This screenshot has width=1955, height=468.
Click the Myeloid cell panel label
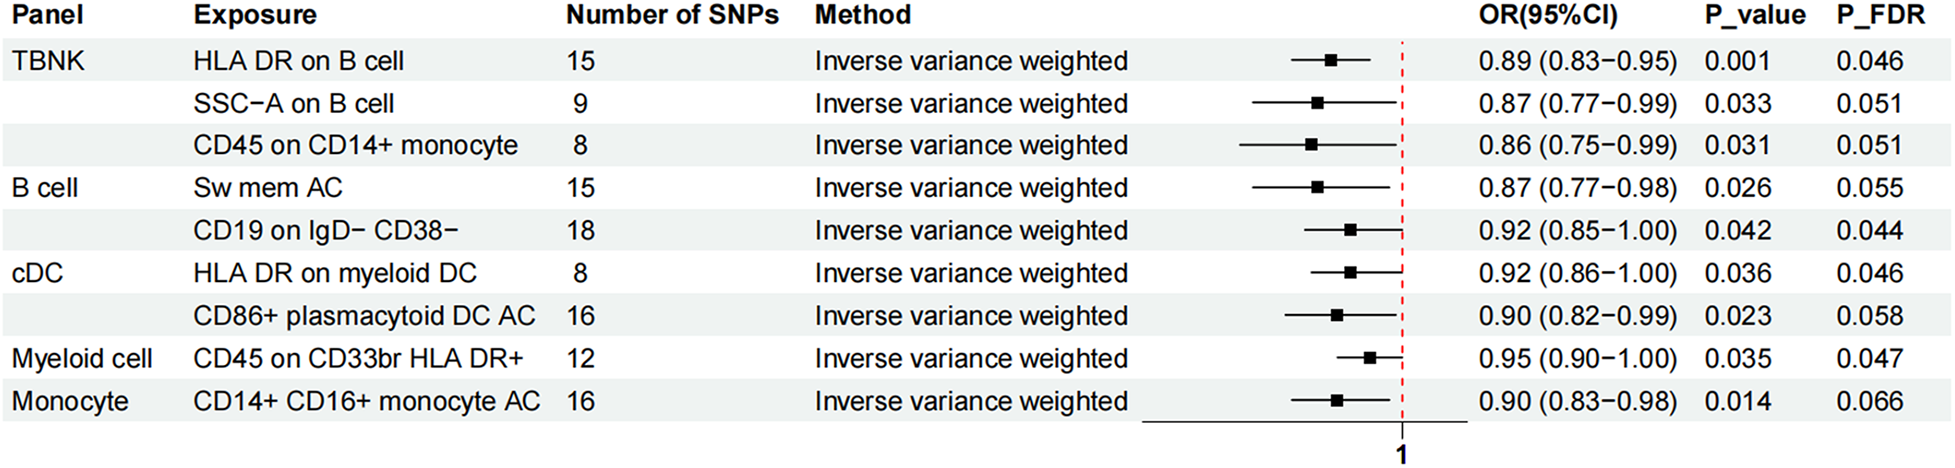tap(82, 358)
